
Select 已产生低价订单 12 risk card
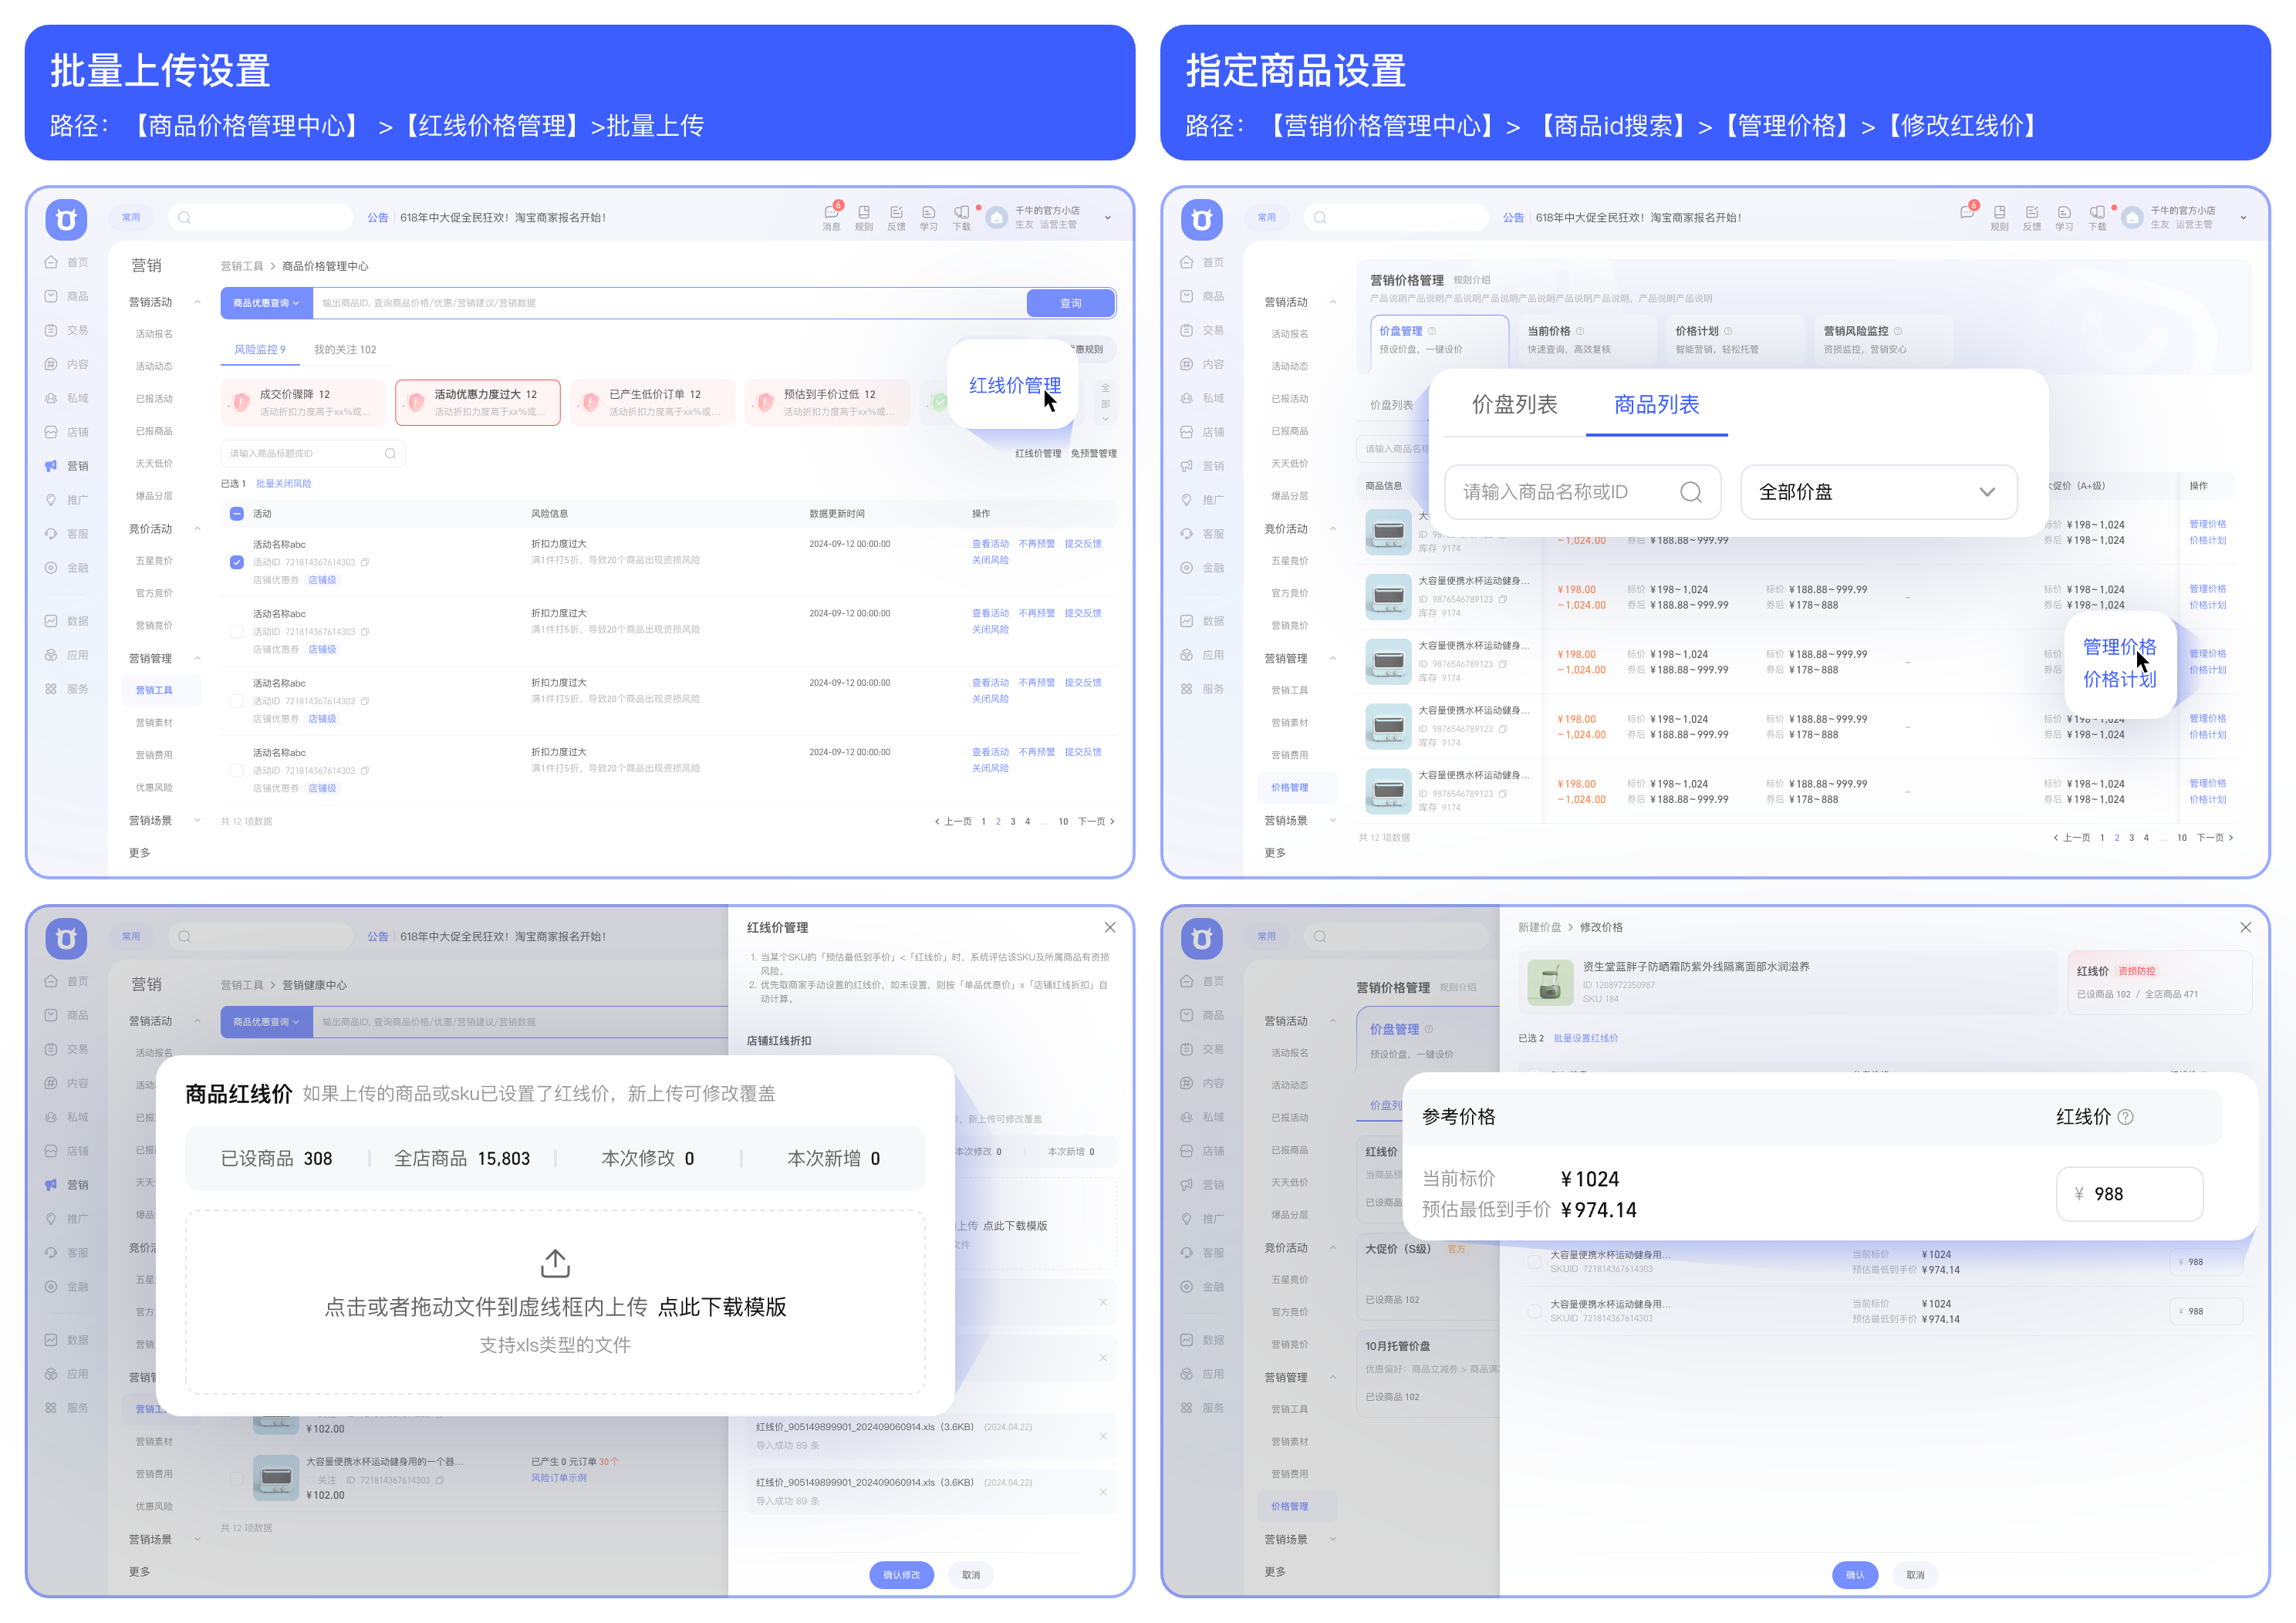tap(652, 402)
